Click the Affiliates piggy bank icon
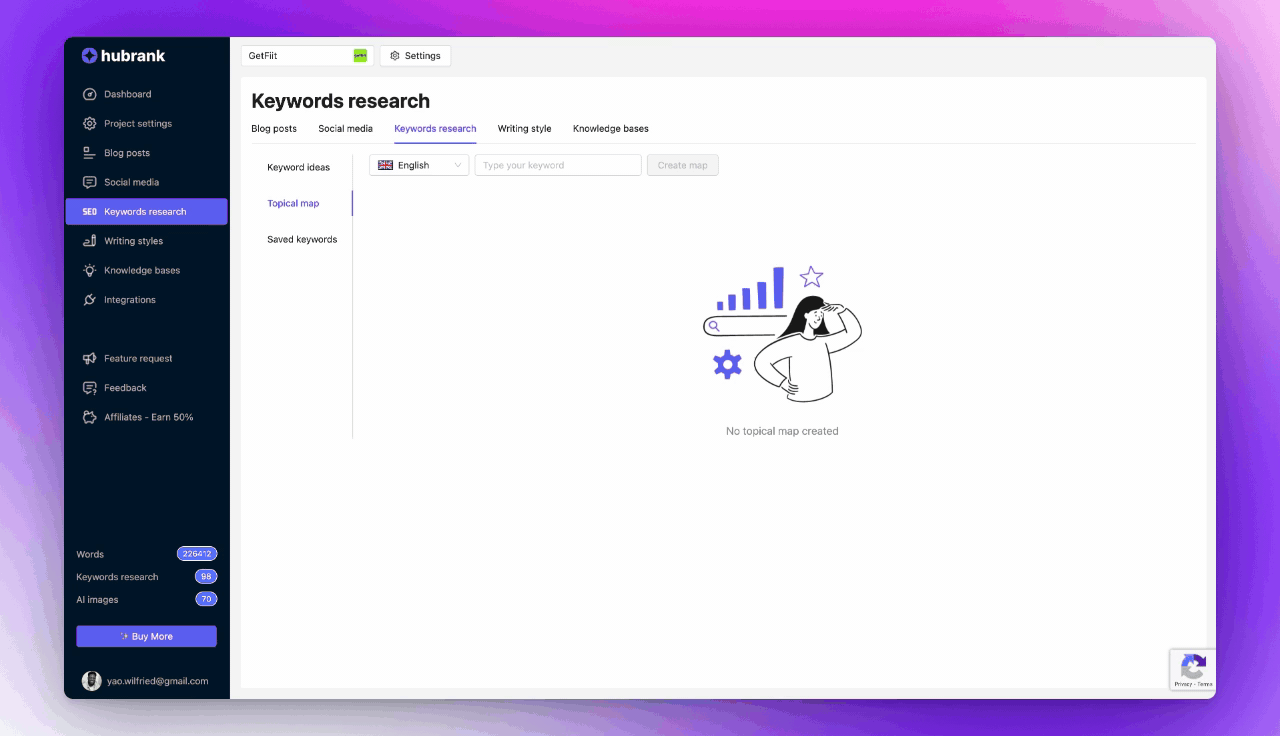The width and height of the screenshot is (1280, 736). click(x=90, y=417)
